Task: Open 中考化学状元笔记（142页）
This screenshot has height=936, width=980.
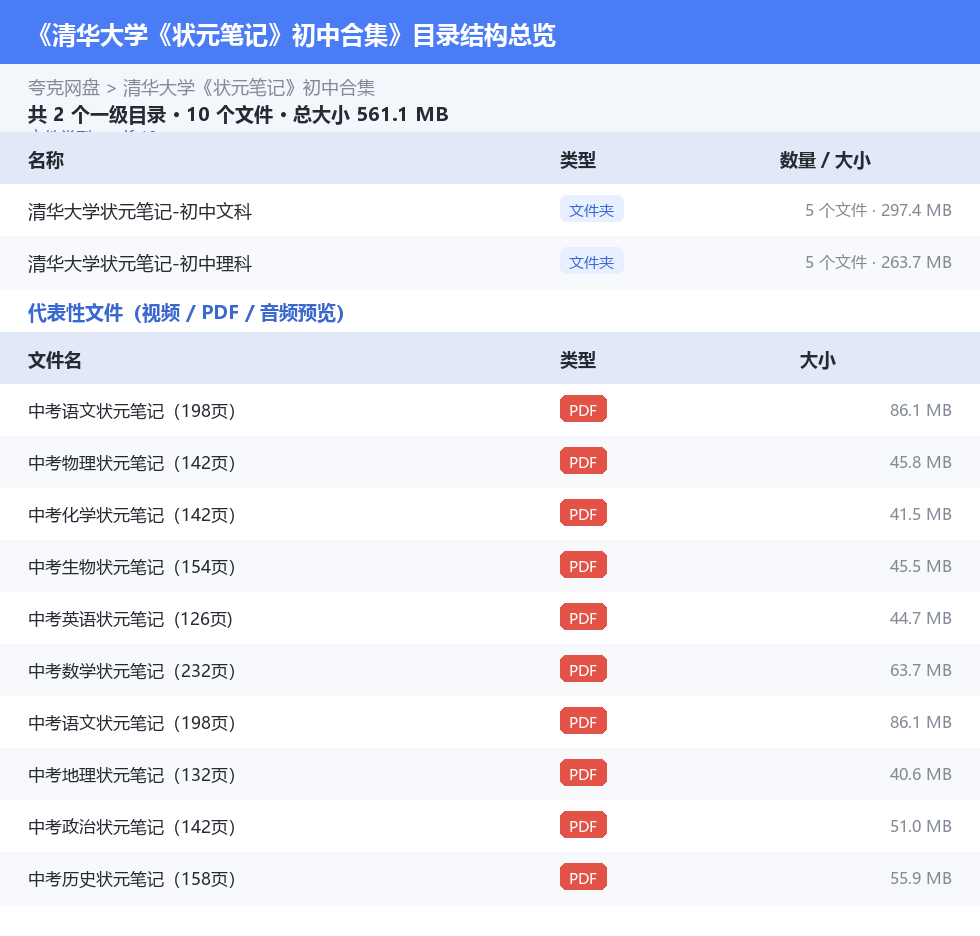Action: coord(132,515)
